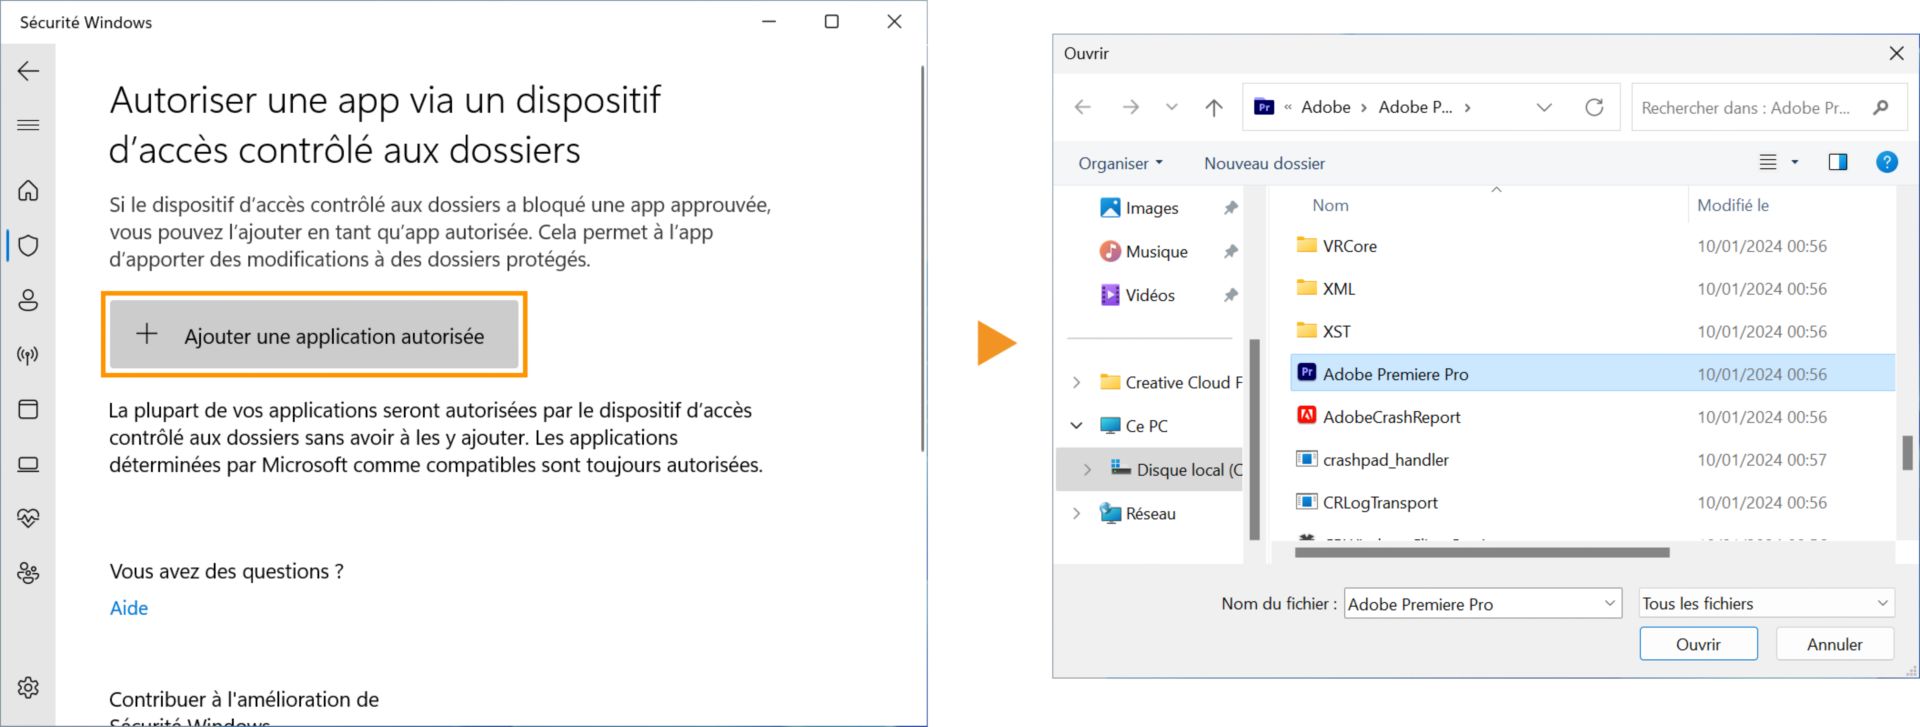Click the Ouvrir button

click(1698, 644)
